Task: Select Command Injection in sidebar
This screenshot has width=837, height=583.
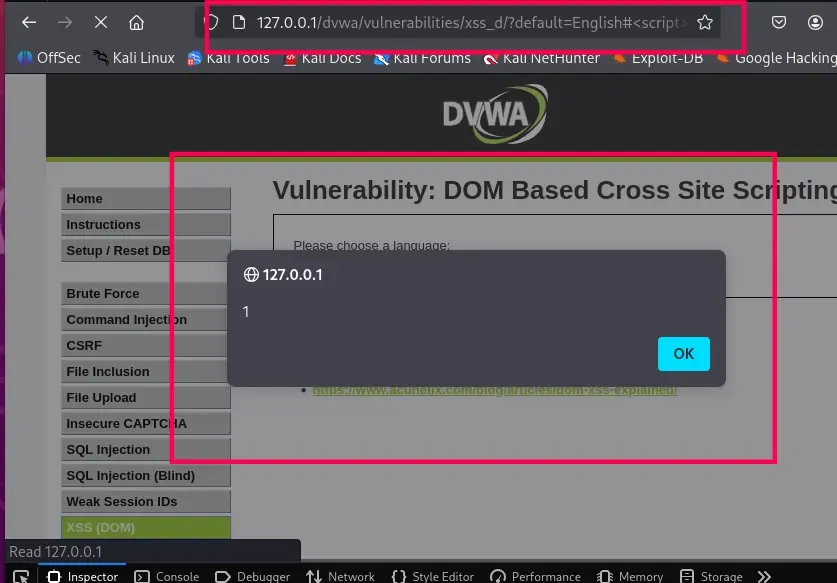Action: (x=146, y=320)
